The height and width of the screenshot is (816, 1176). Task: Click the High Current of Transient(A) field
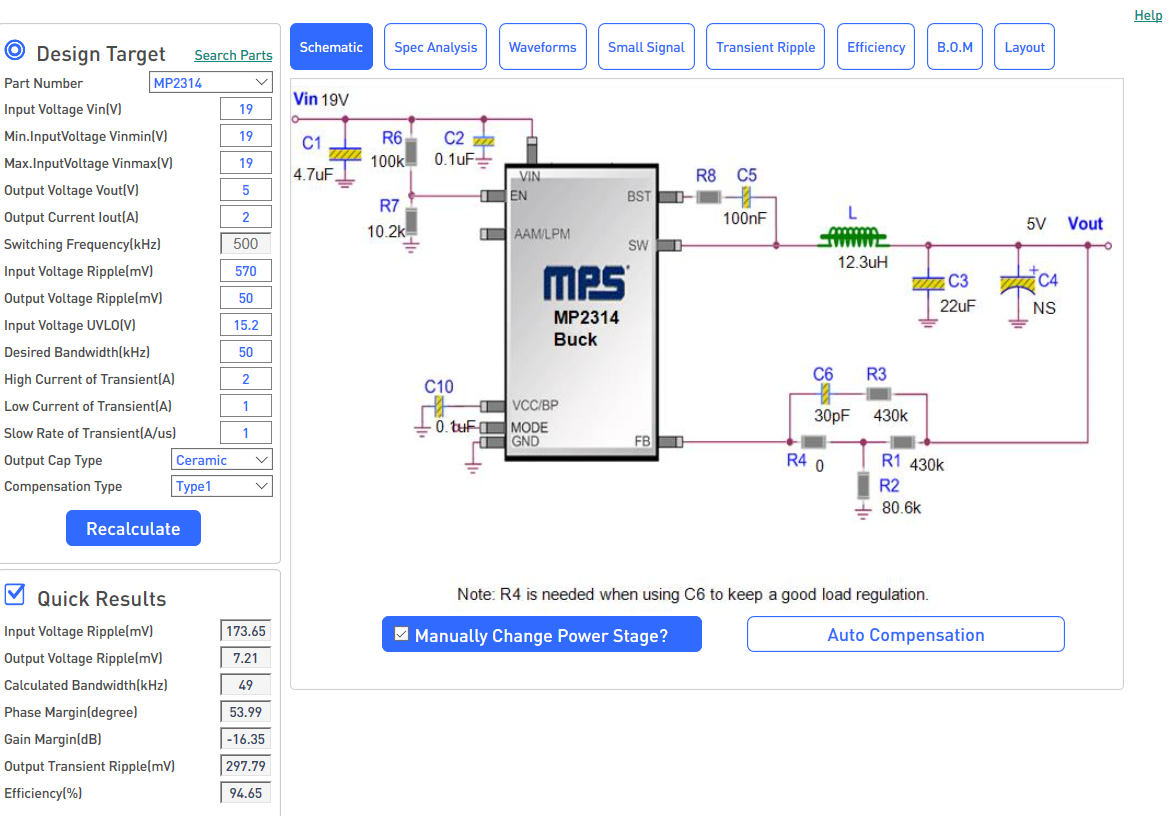[x=246, y=379]
